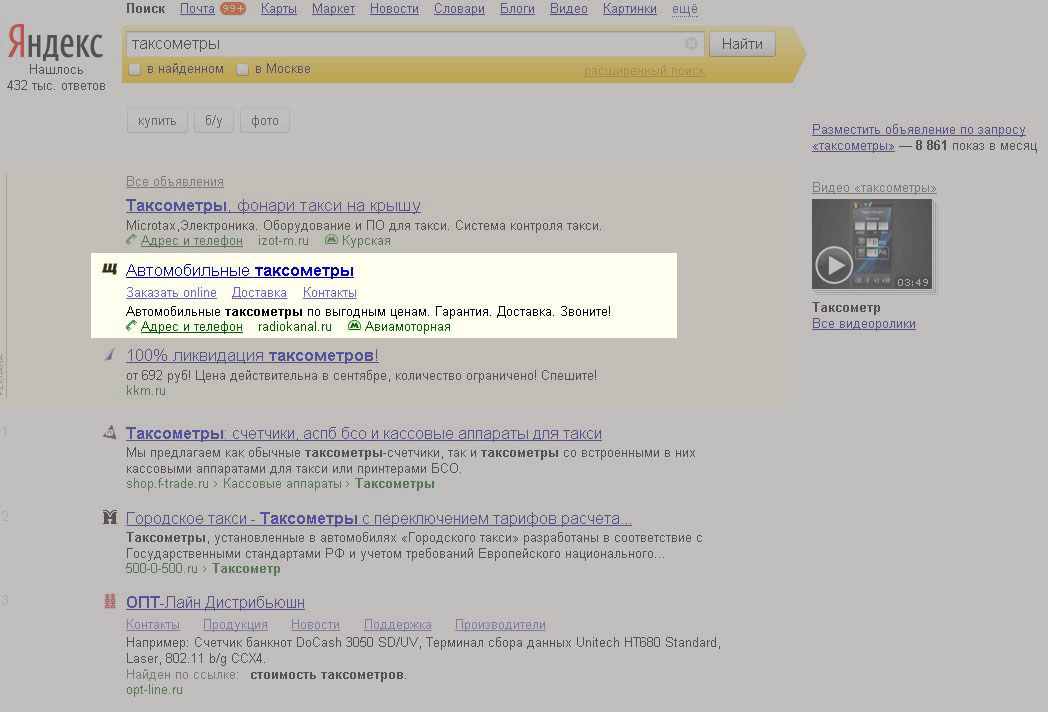Viewport: 1048px width, 712px height.
Task: Click the shop.f-trade.ru breadcrumb
Action: [167, 483]
